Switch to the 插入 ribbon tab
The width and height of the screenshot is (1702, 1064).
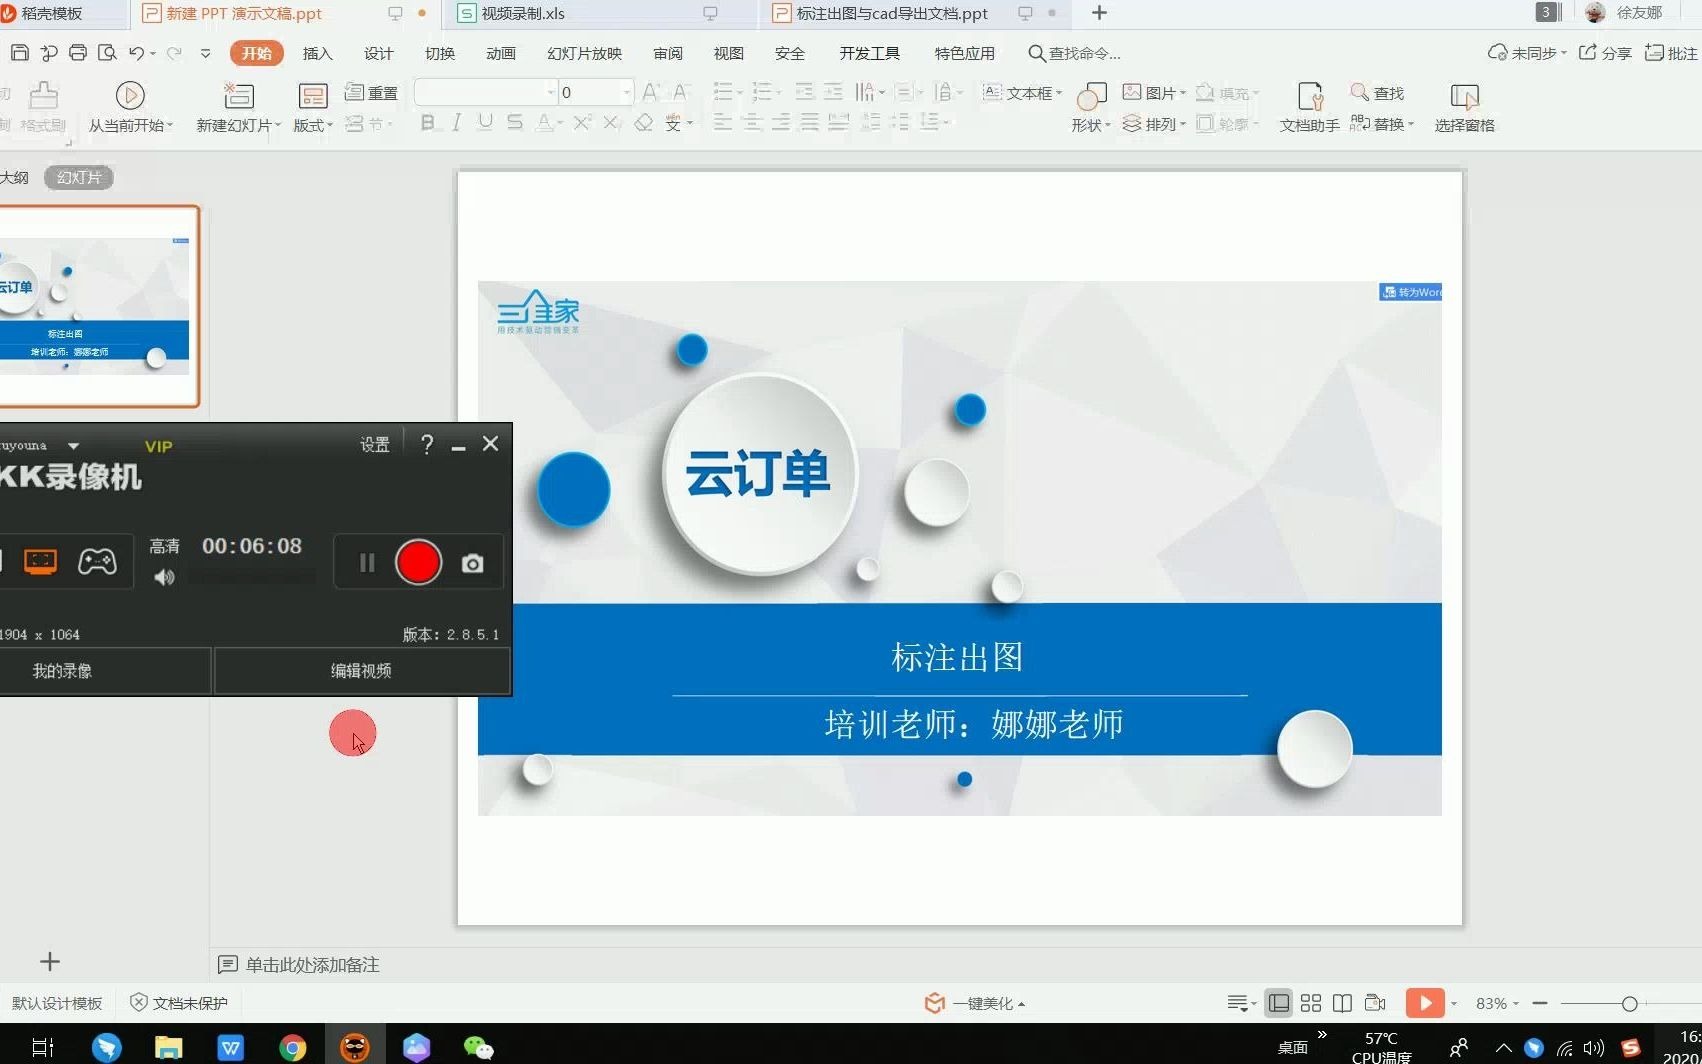tap(317, 53)
